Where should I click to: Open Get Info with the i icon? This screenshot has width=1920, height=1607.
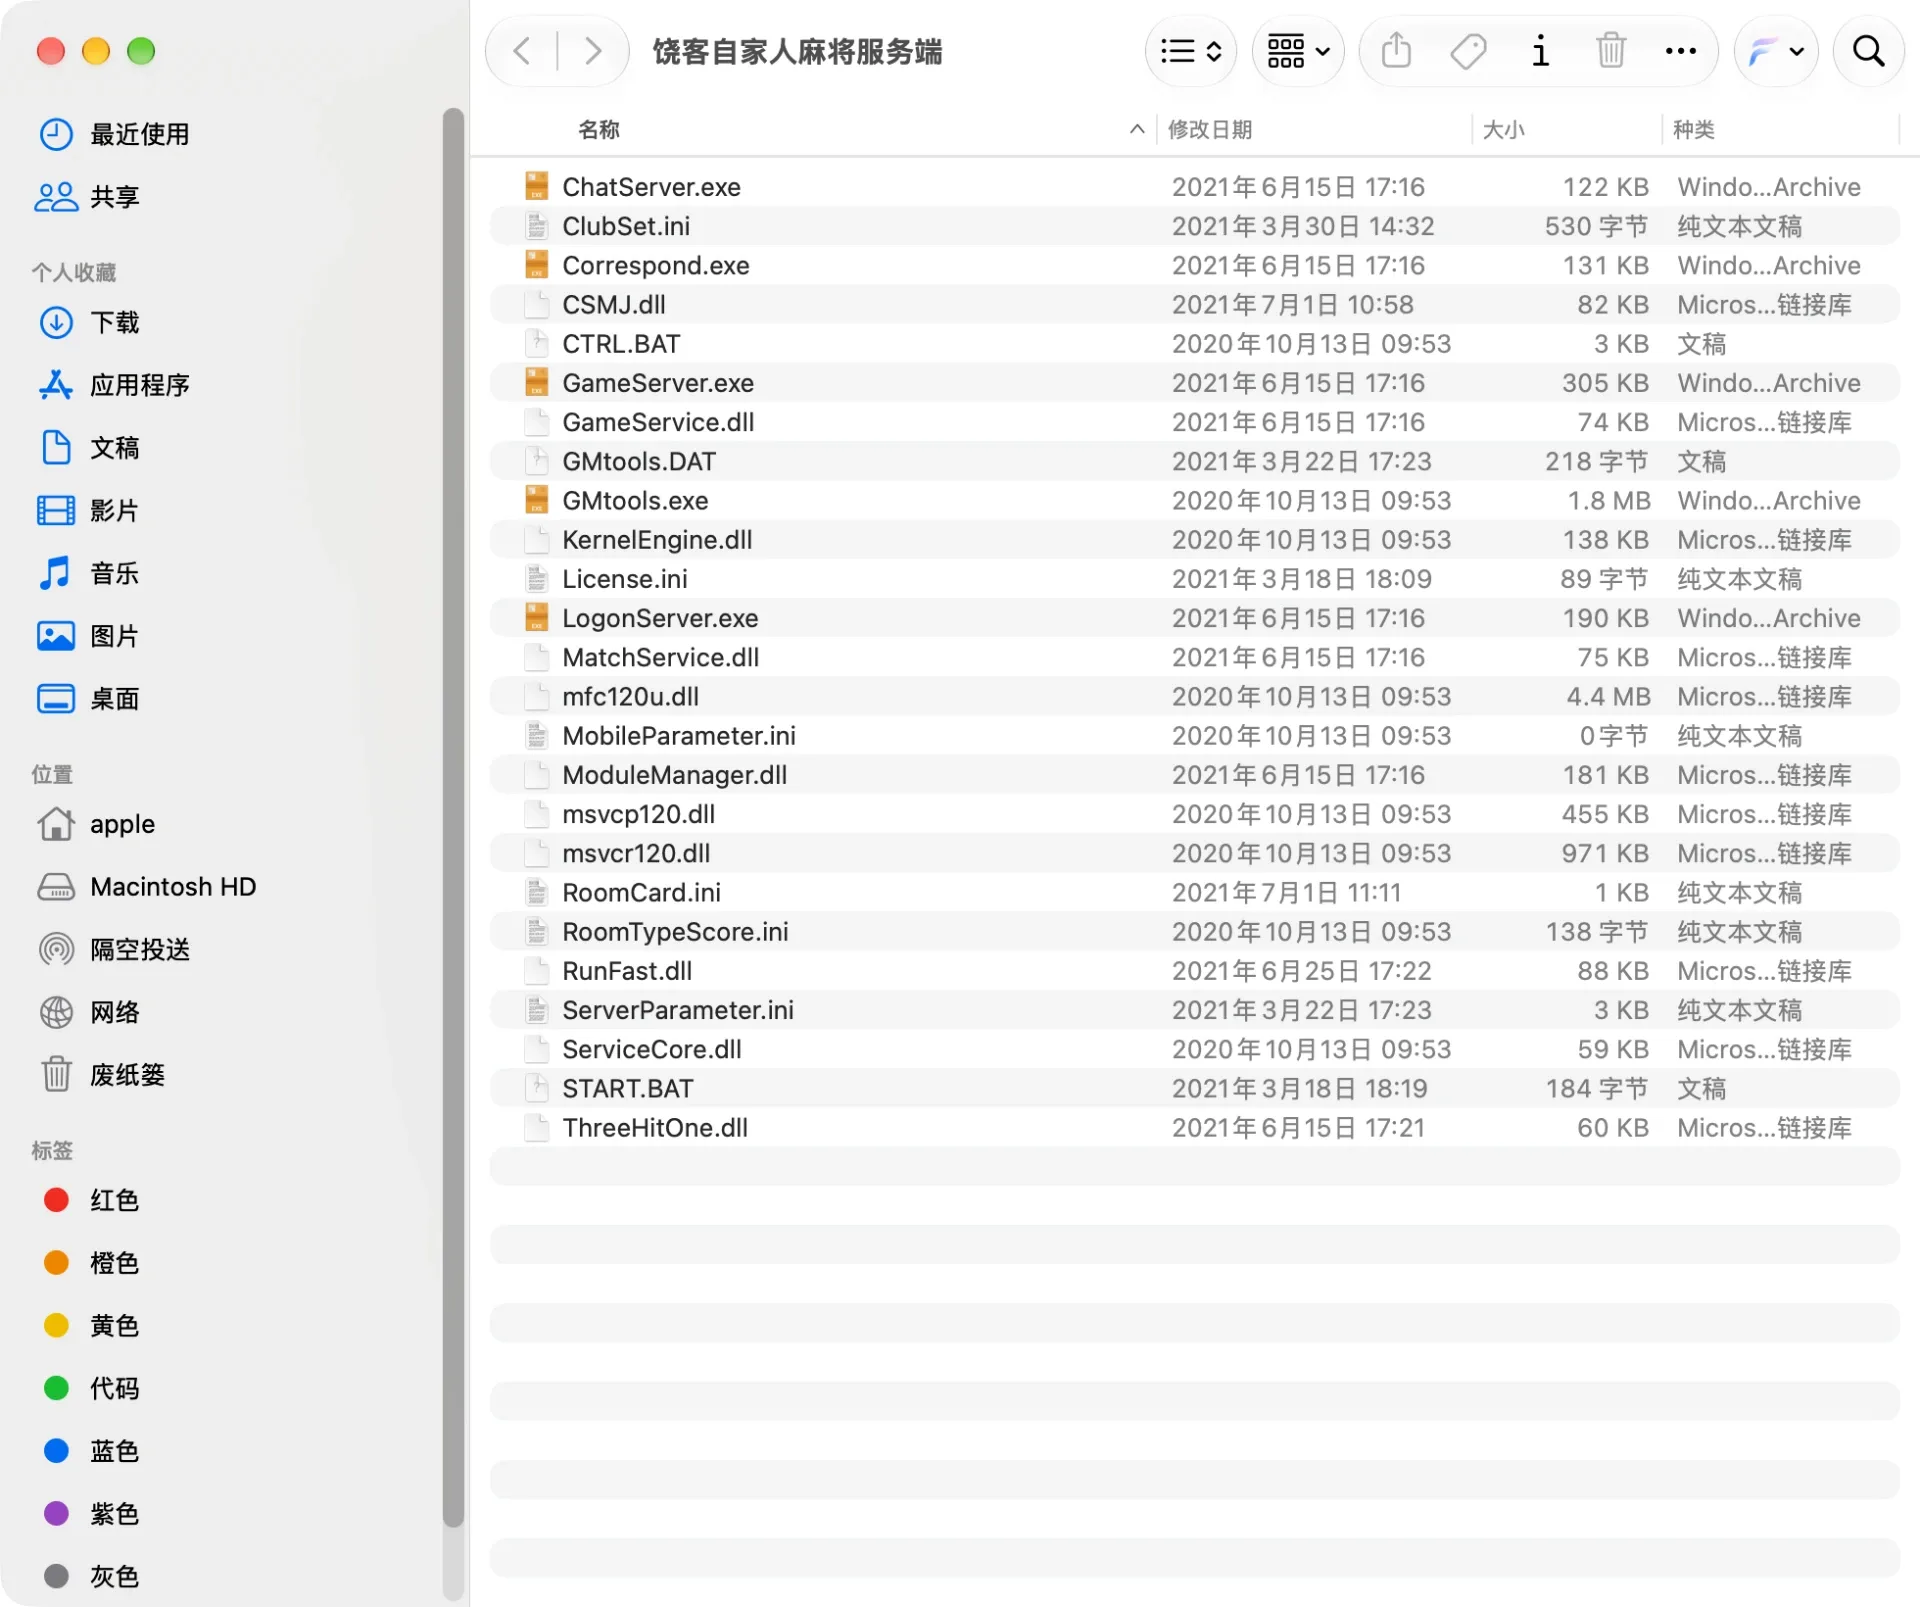click(x=1540, y=50)
